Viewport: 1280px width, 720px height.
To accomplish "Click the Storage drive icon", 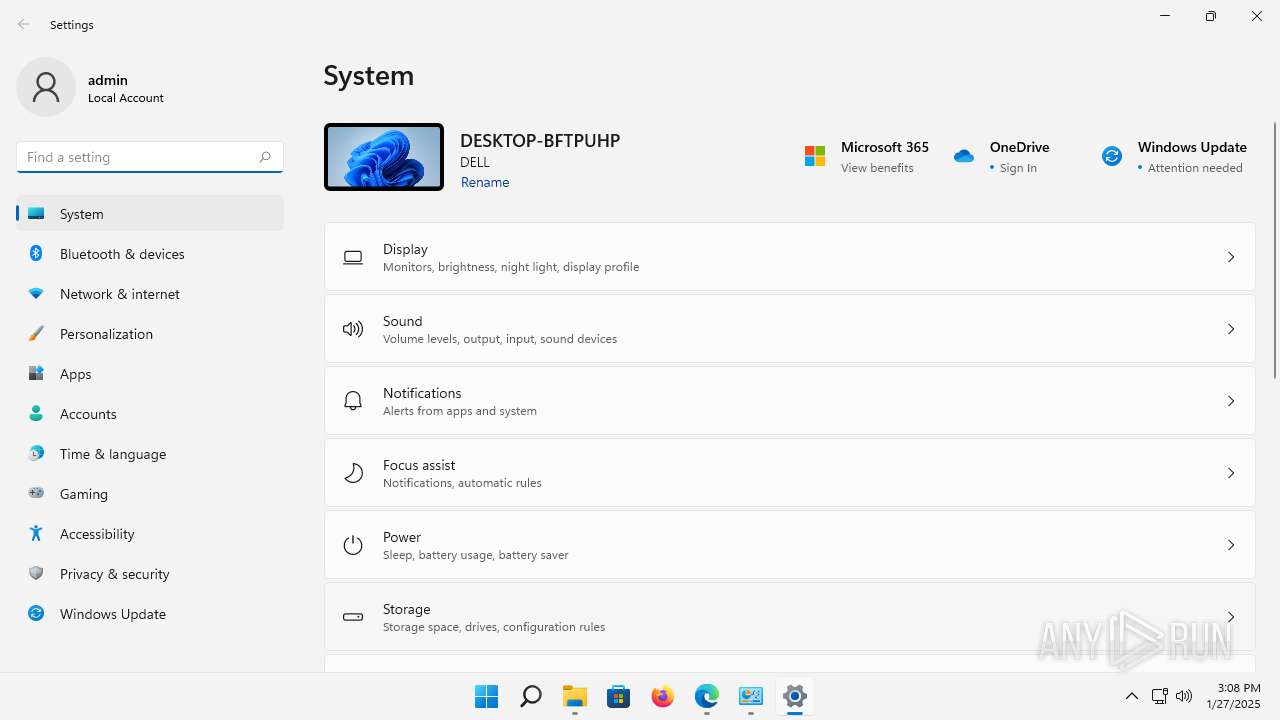I will coord(353,617).
